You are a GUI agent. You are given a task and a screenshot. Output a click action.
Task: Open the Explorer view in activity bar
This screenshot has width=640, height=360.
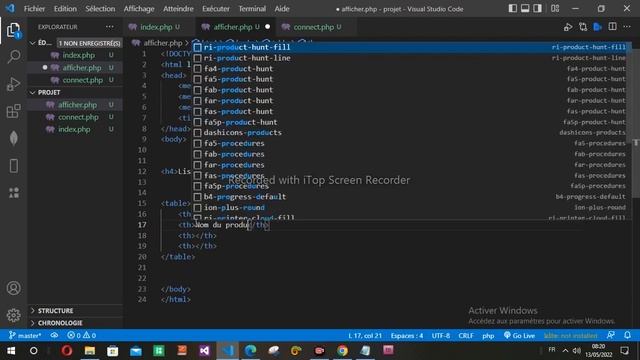tap(13, 30)
